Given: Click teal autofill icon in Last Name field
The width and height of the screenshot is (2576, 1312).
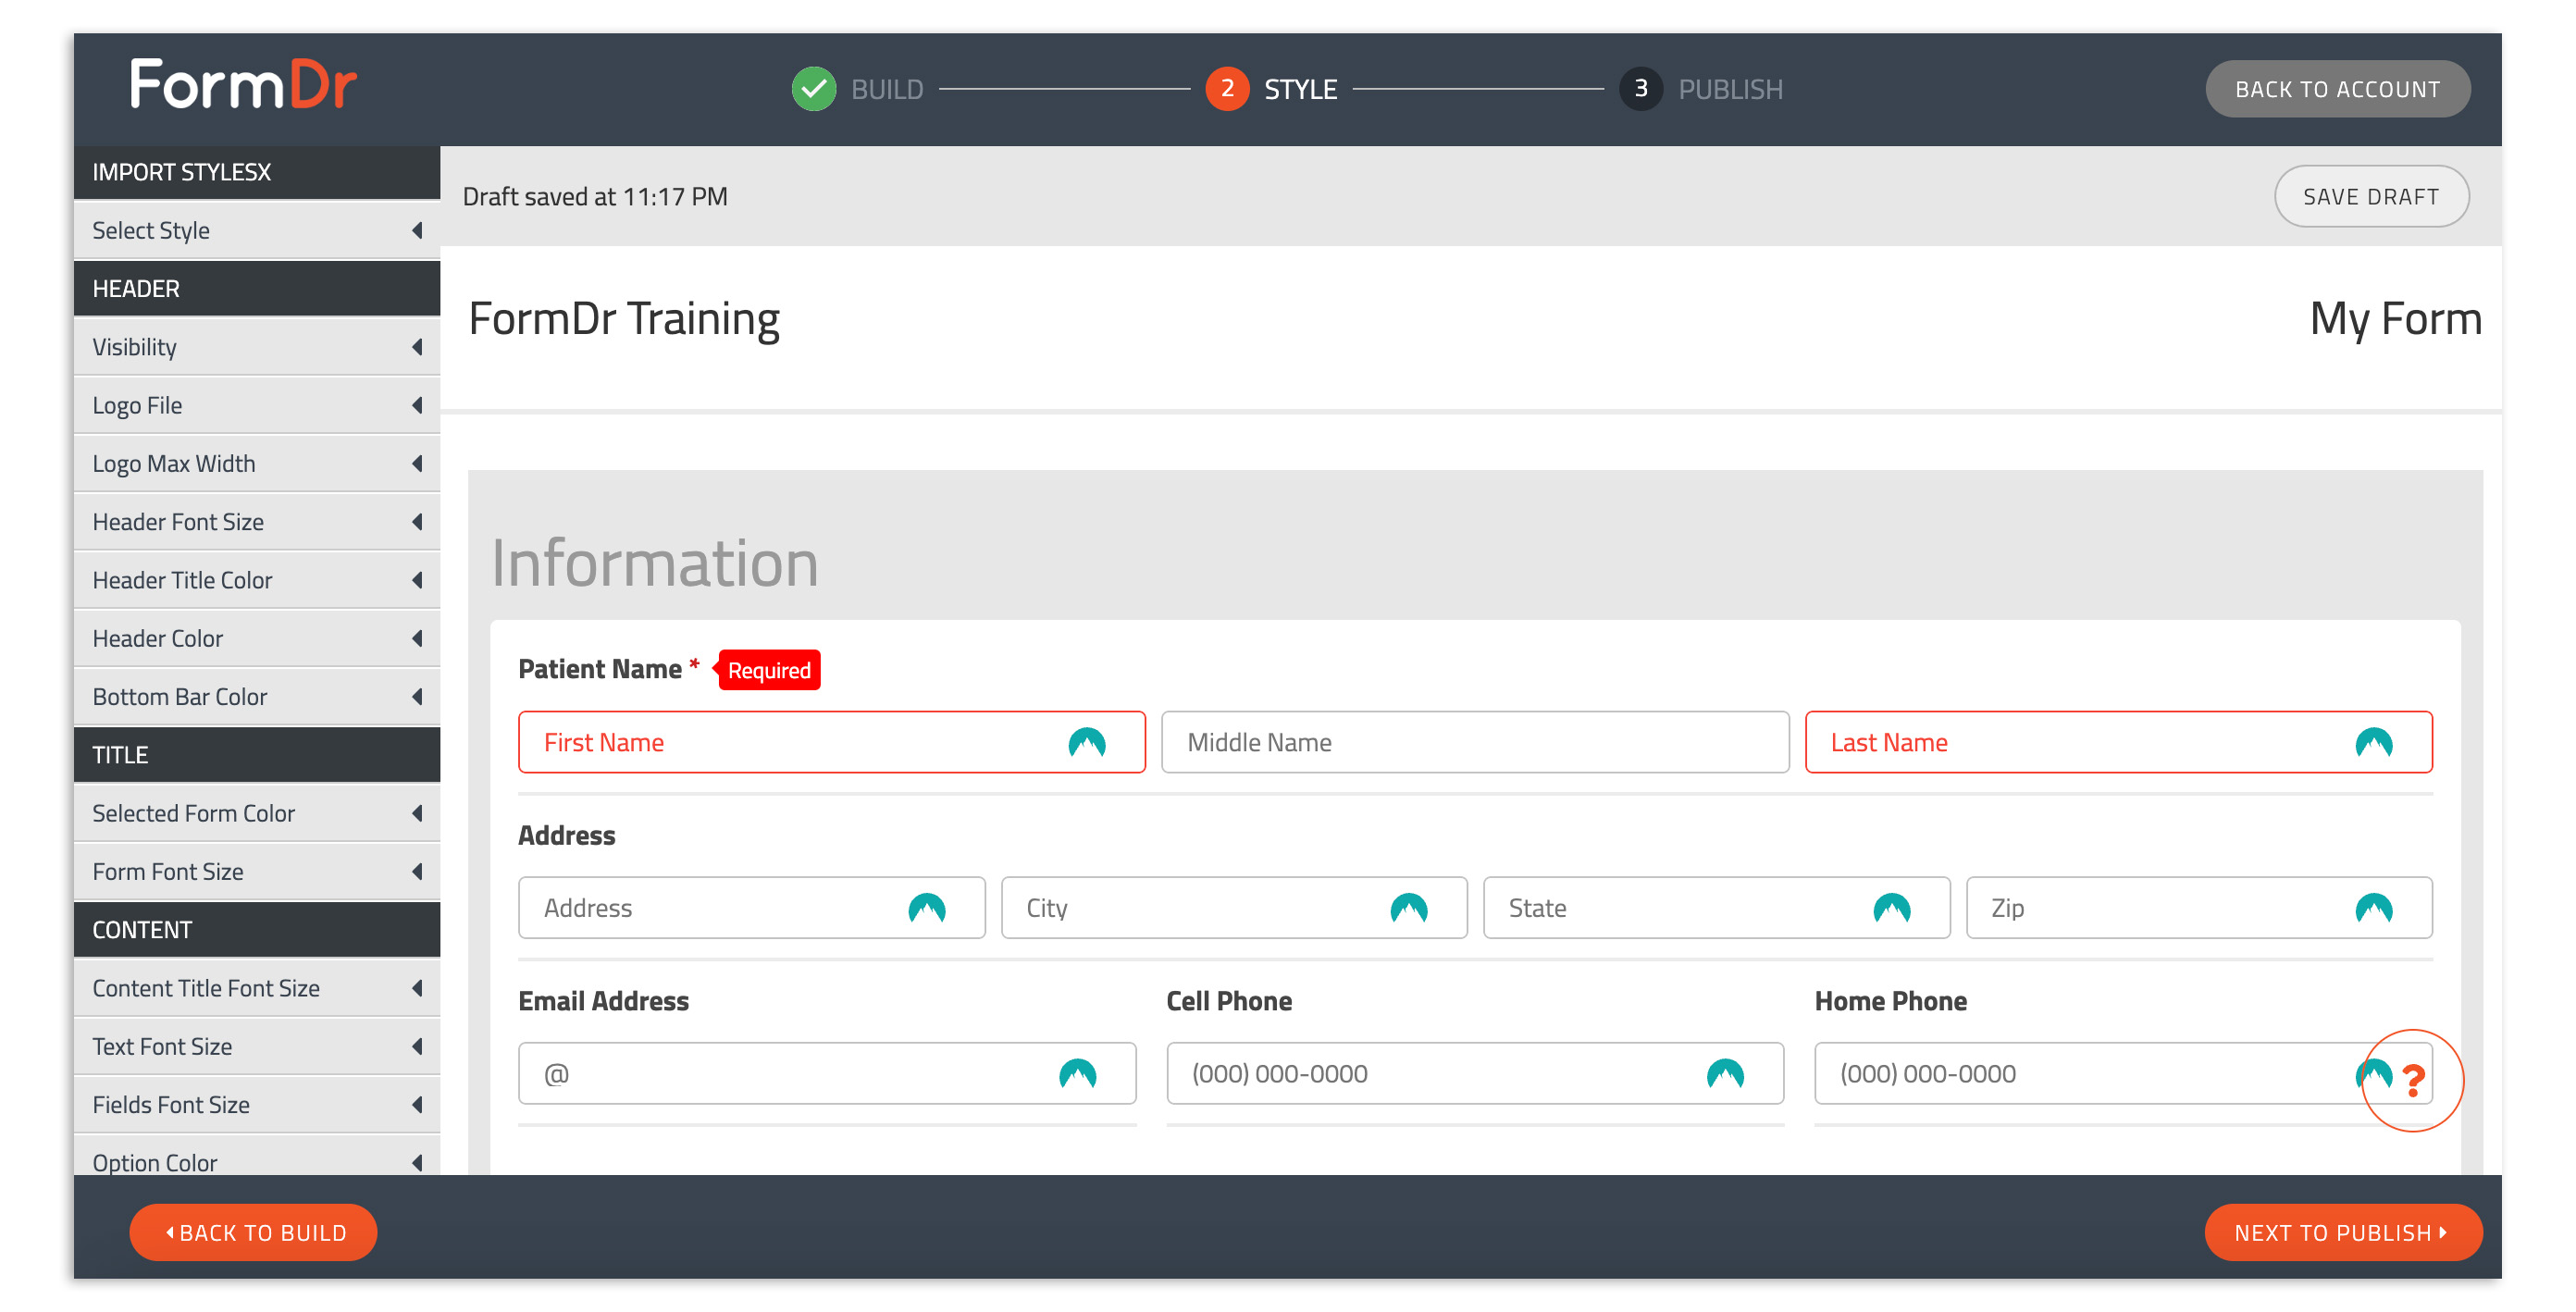Looking at the screenshot, I should coord(2373,742).
